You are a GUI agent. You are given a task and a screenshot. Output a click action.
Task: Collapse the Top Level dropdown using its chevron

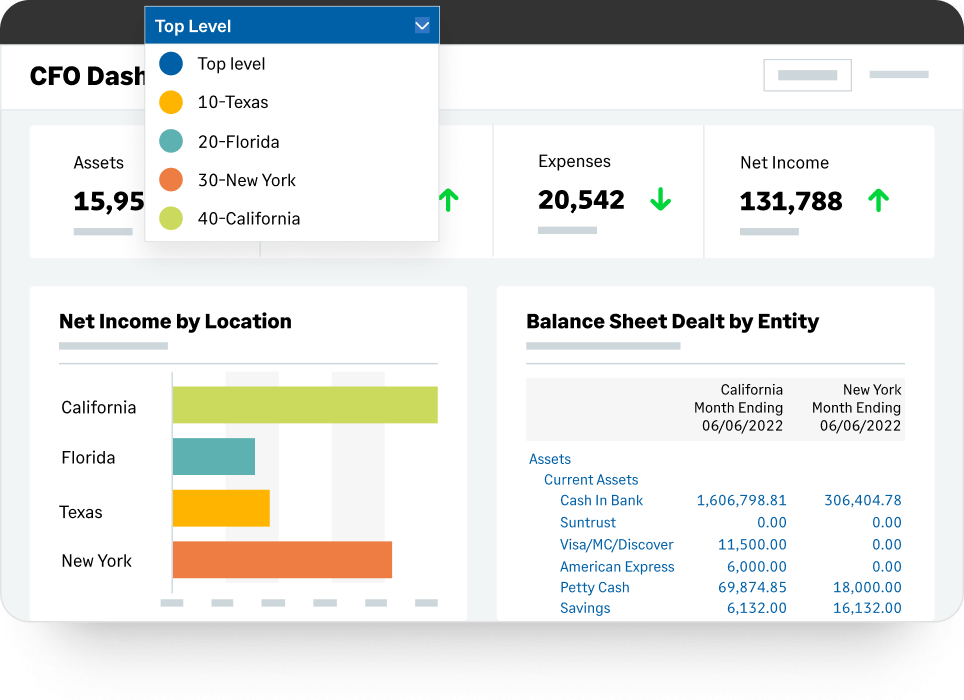coord(422,26)
